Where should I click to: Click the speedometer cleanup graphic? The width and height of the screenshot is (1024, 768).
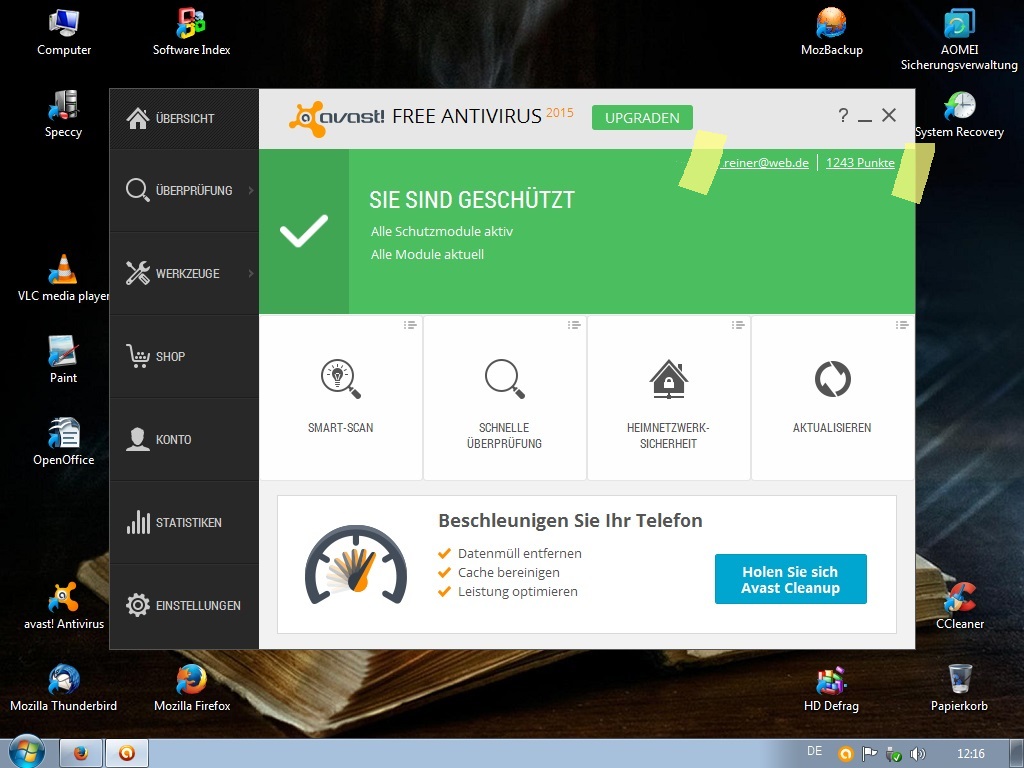pos(356,566)
